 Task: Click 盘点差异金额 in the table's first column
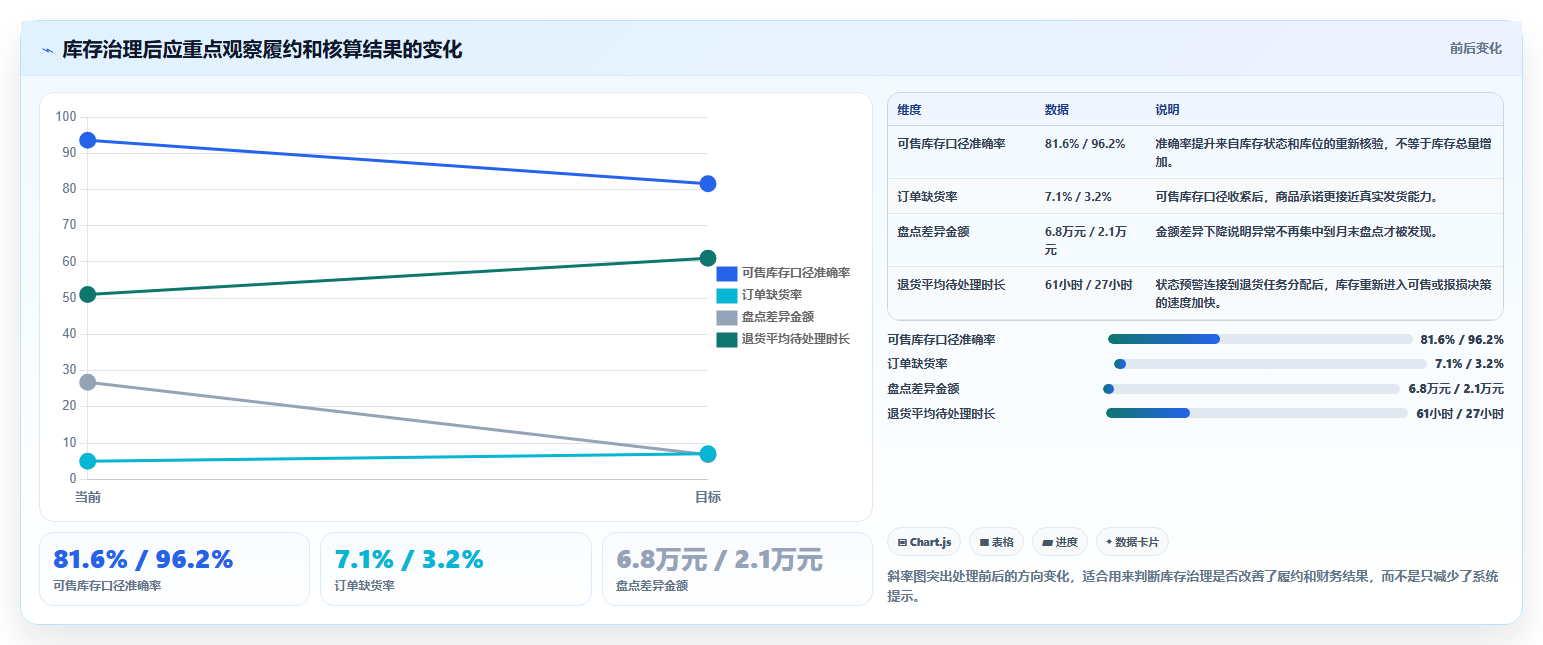click(x=933, y=232)
